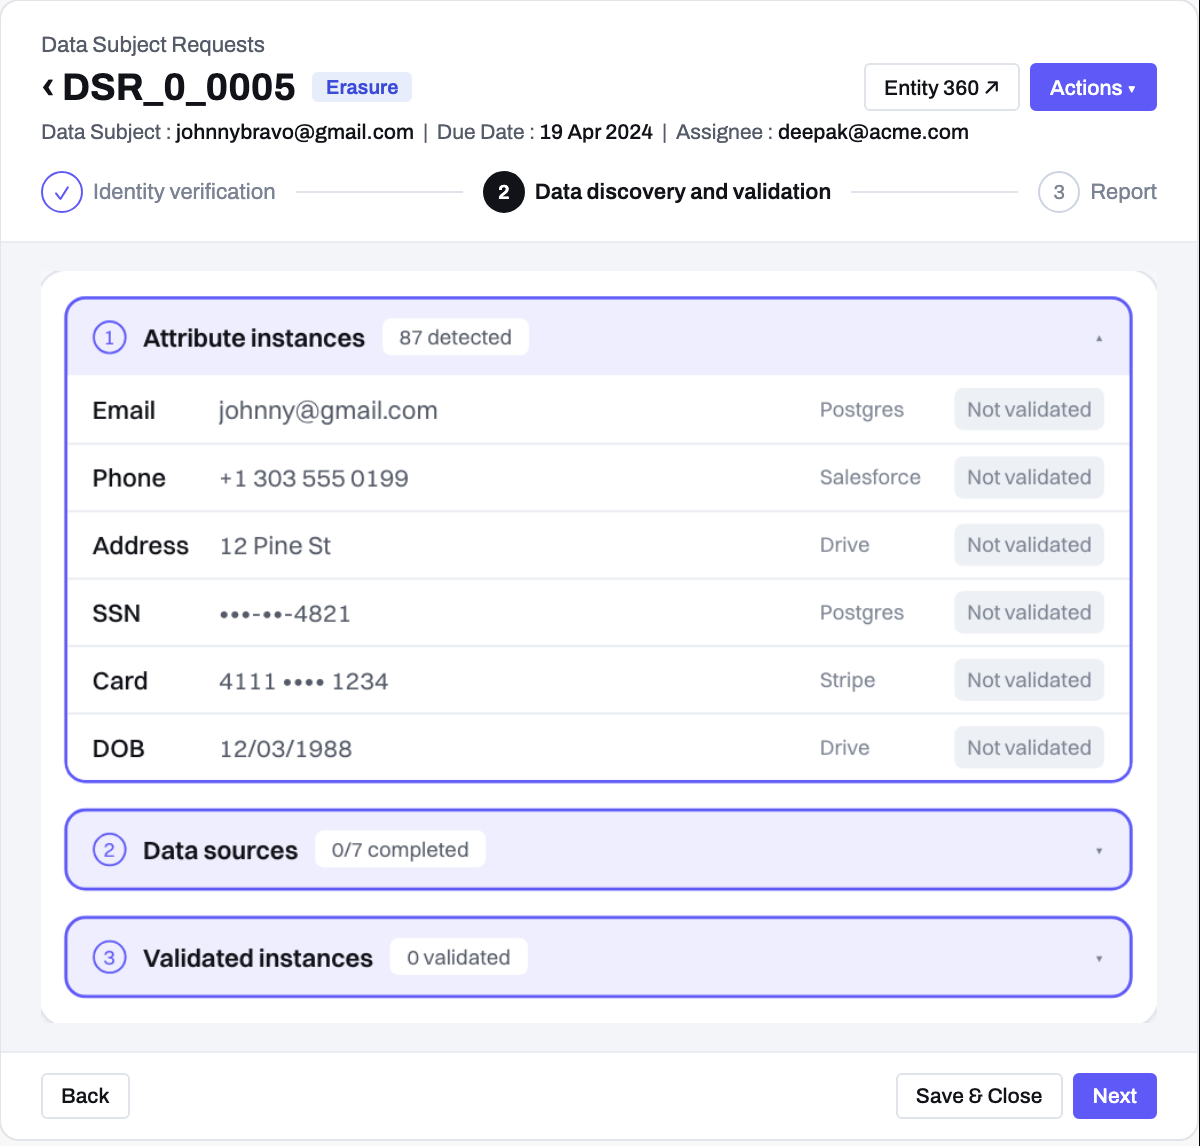Collapse the Attribute instances section

1099,339
